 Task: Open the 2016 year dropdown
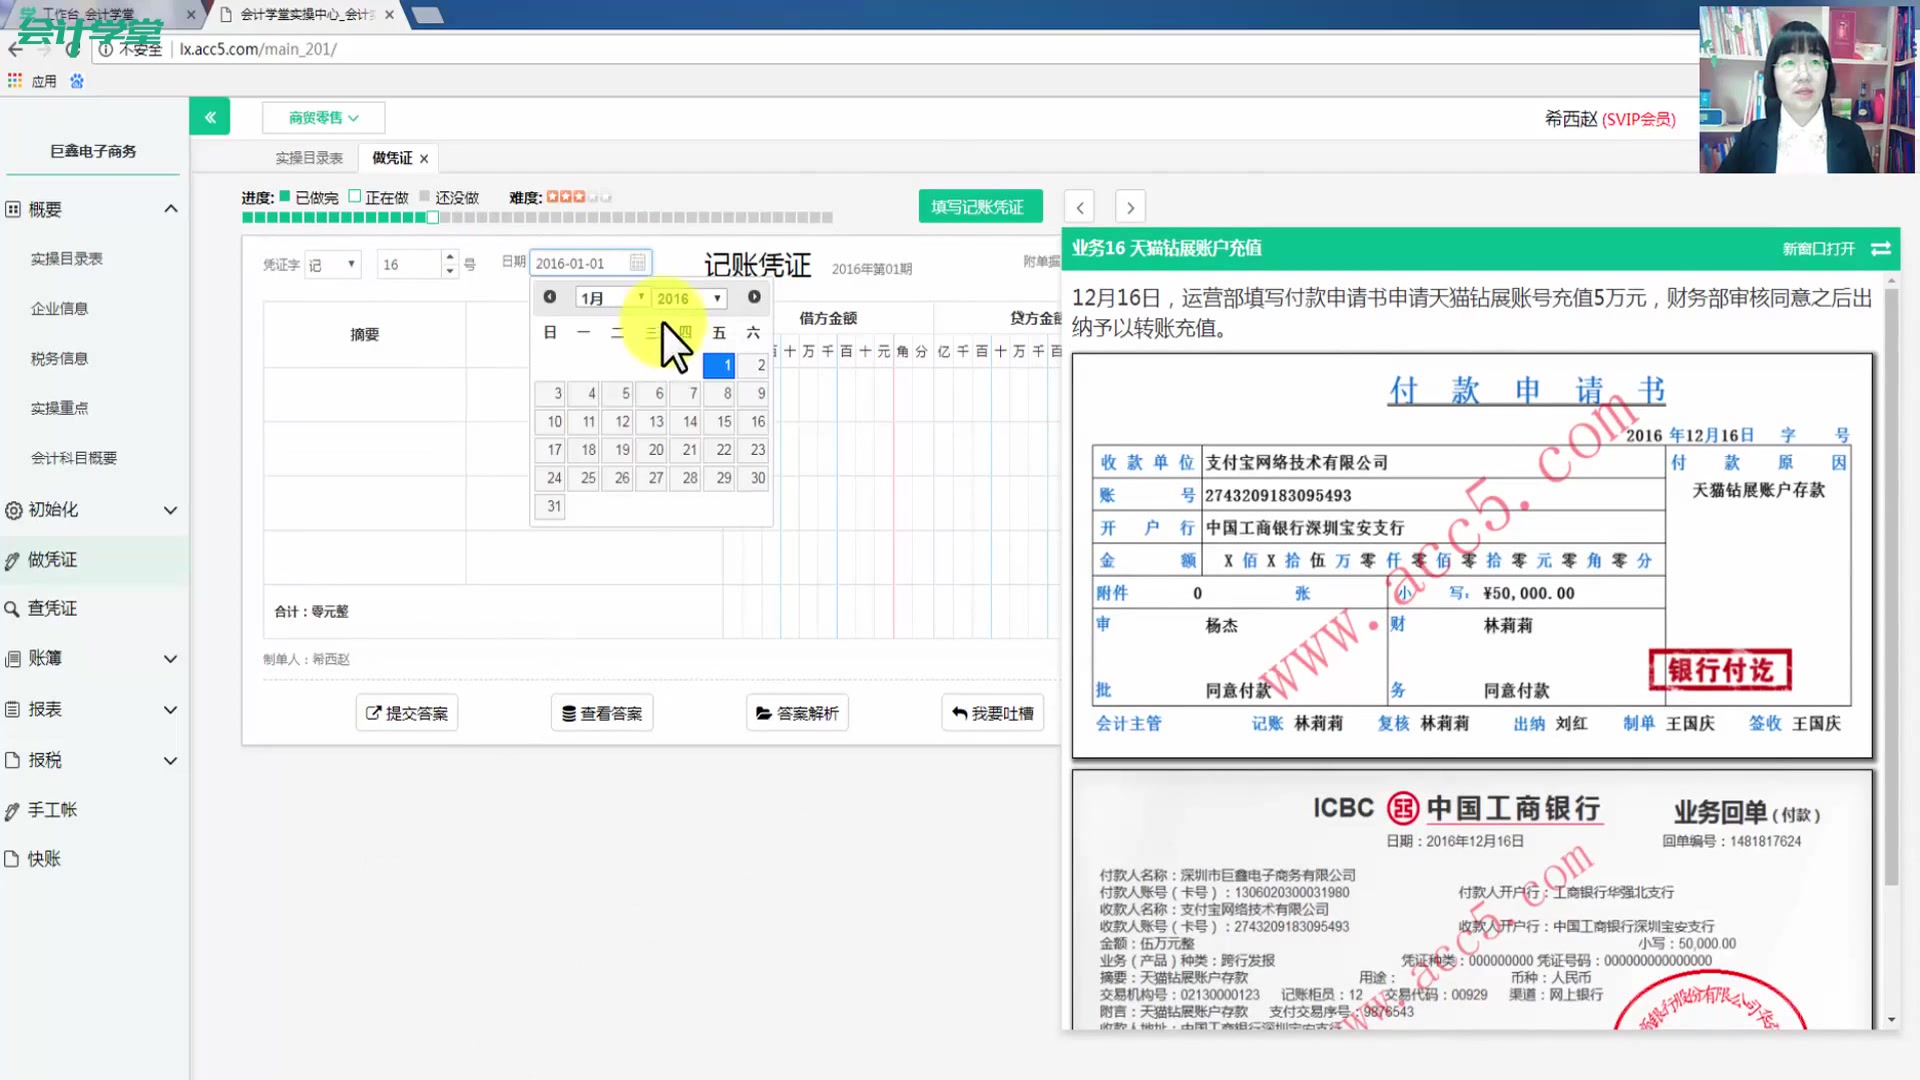(688, 298)
